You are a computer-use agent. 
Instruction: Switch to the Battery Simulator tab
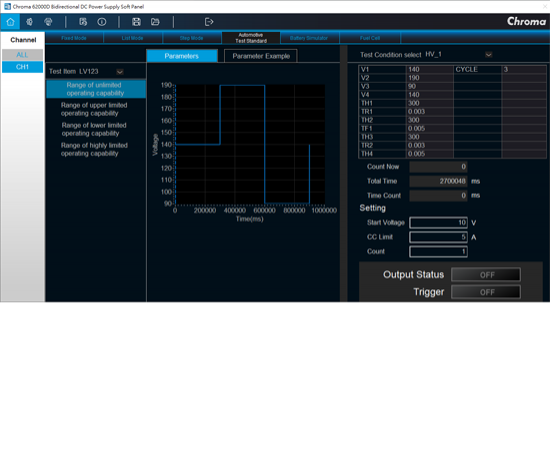point(309,38)
